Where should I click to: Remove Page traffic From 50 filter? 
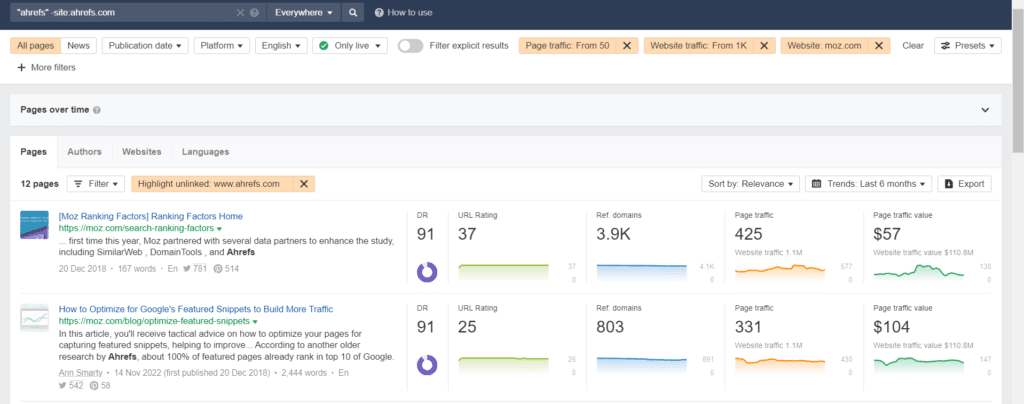[626, 46]
